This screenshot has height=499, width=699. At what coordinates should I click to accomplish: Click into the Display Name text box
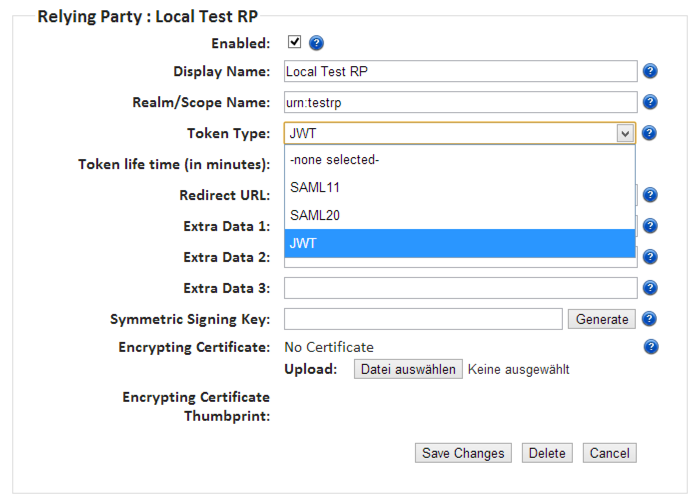(x=460, y=71)
